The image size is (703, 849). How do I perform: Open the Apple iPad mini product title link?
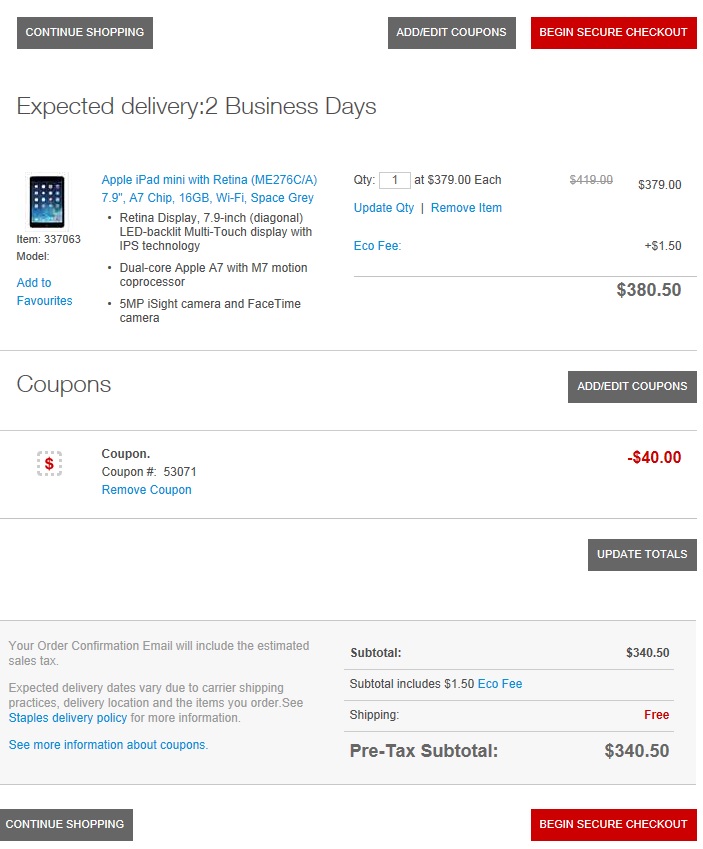click(209, 189)
